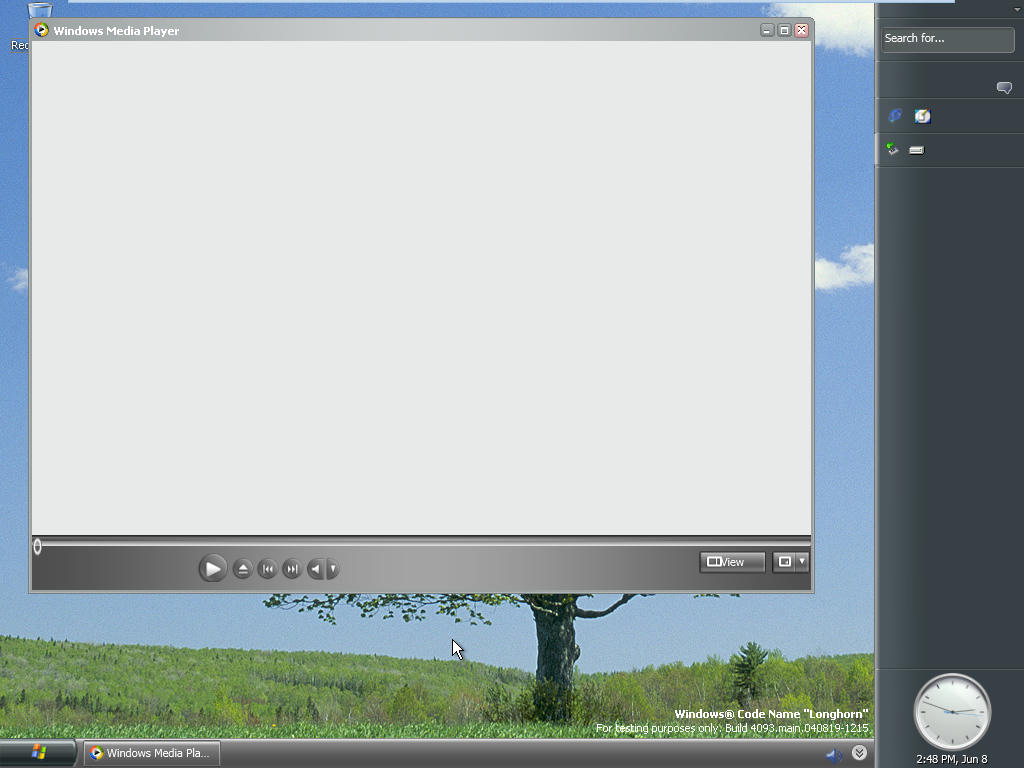
Task: Click the analog clock in the sidebar
Action: tap(952, 712)
